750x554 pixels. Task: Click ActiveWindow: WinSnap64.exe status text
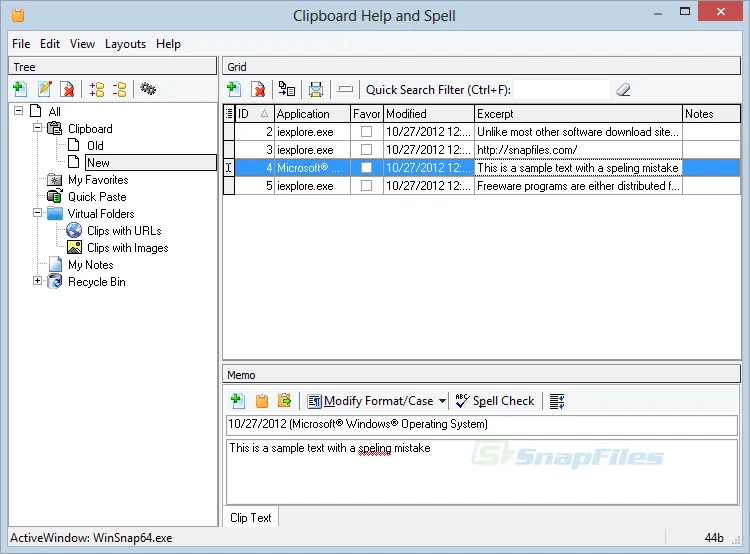[x=91, y=538]
